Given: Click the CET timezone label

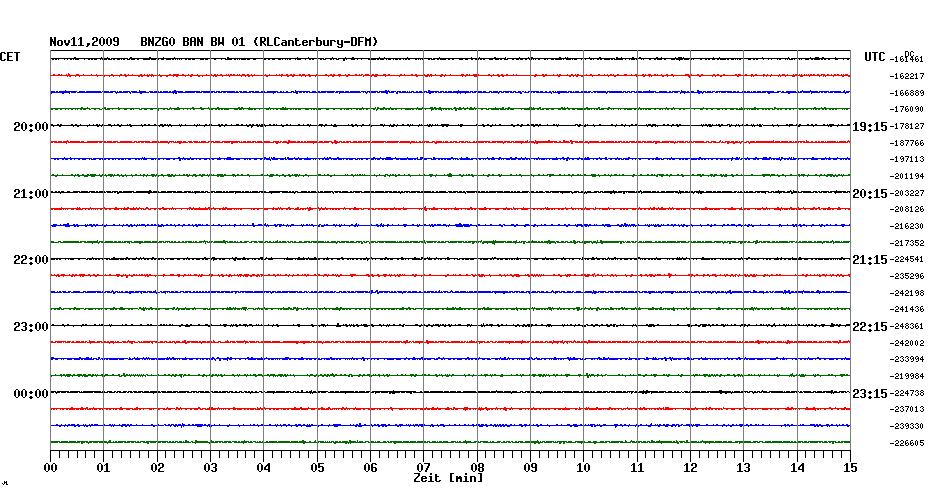Looking at the screenshot, I should click(x=10, y=58).
